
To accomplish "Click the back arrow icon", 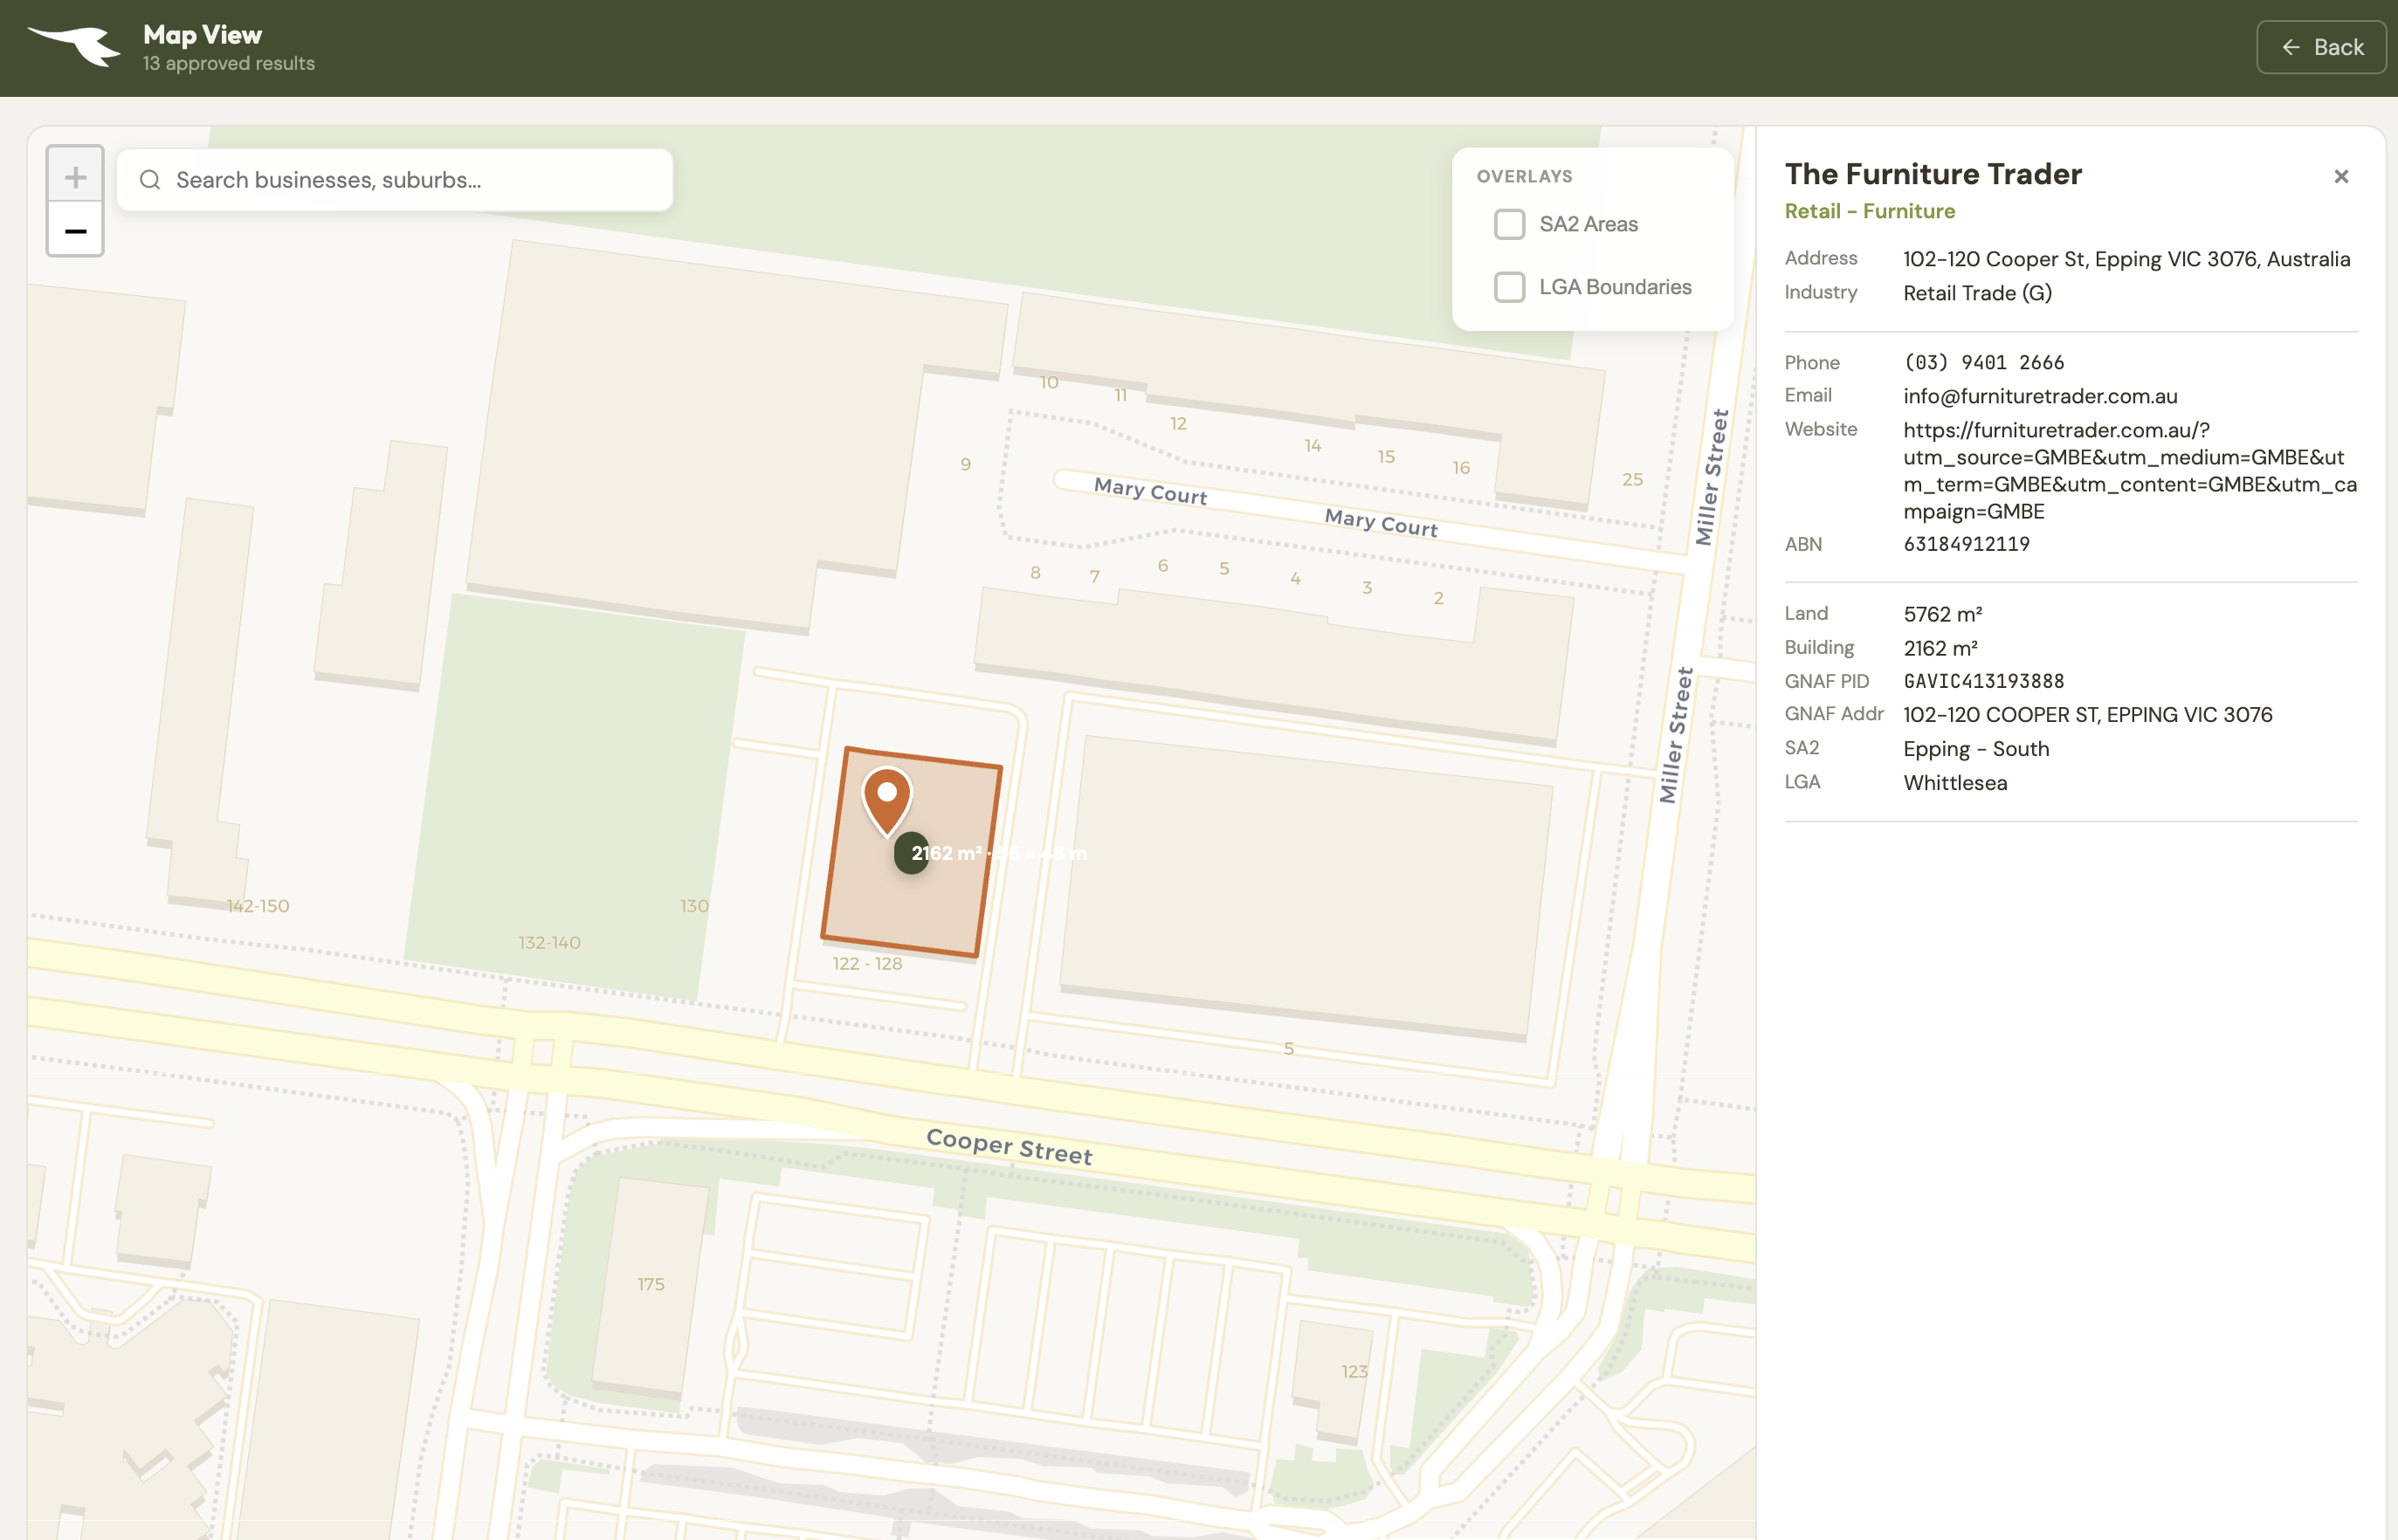I will pyautogui.click(x=2291, y=47).
